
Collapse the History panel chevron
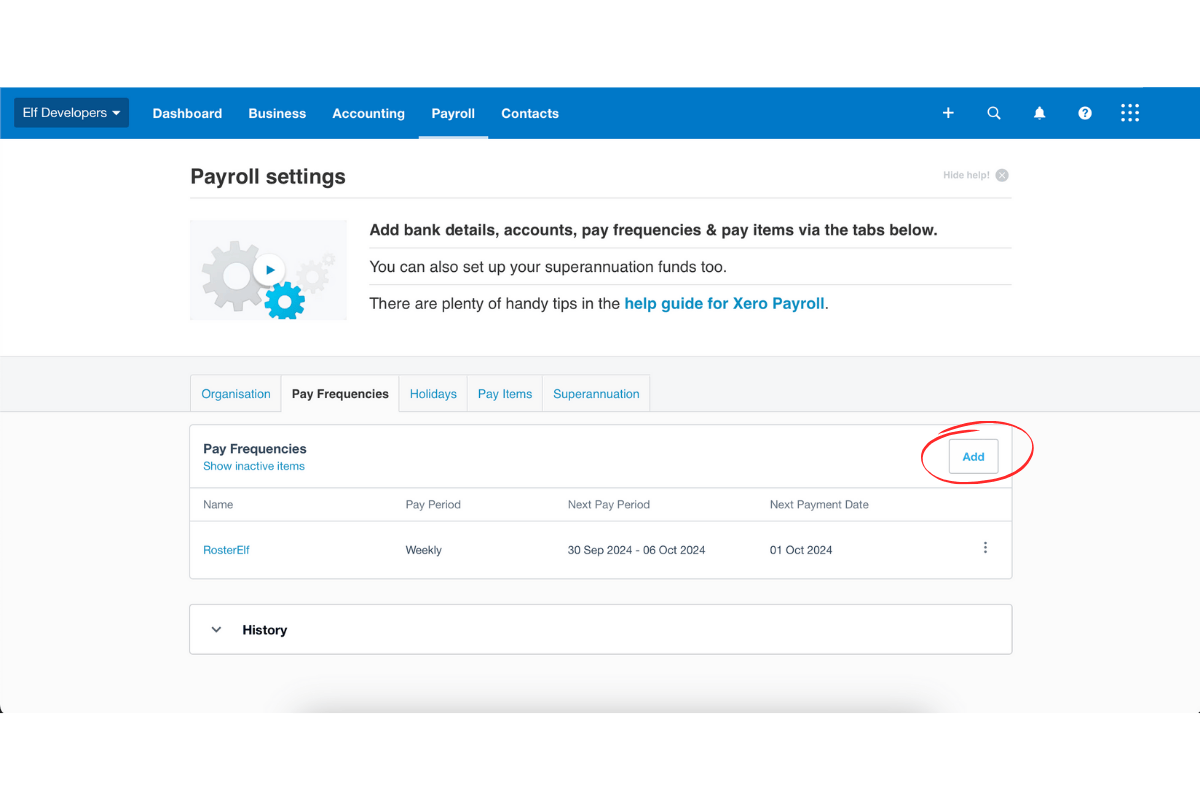[216, 629]
